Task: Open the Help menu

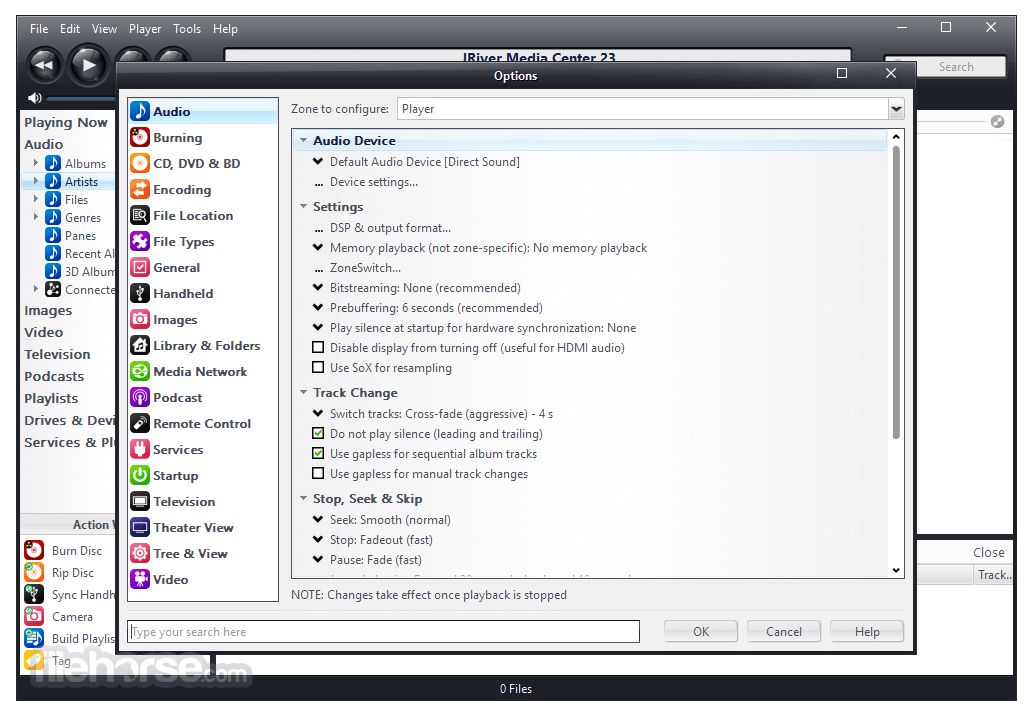Action: [225, 29]
